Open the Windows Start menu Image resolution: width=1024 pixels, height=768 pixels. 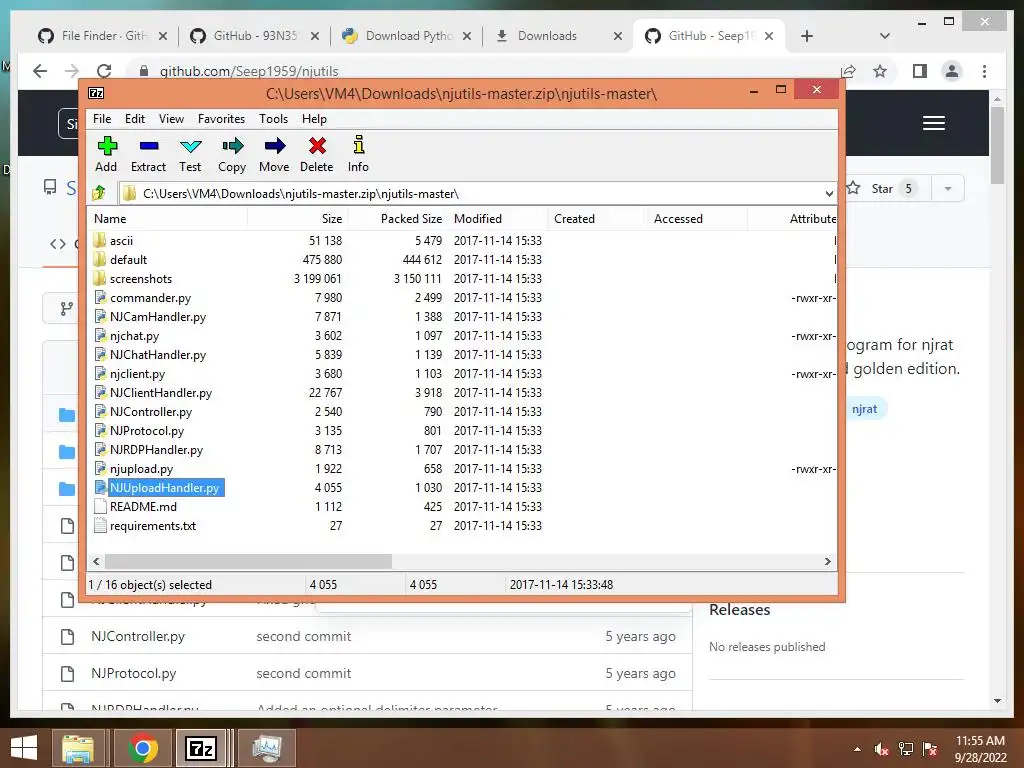(x=24, y=748)
